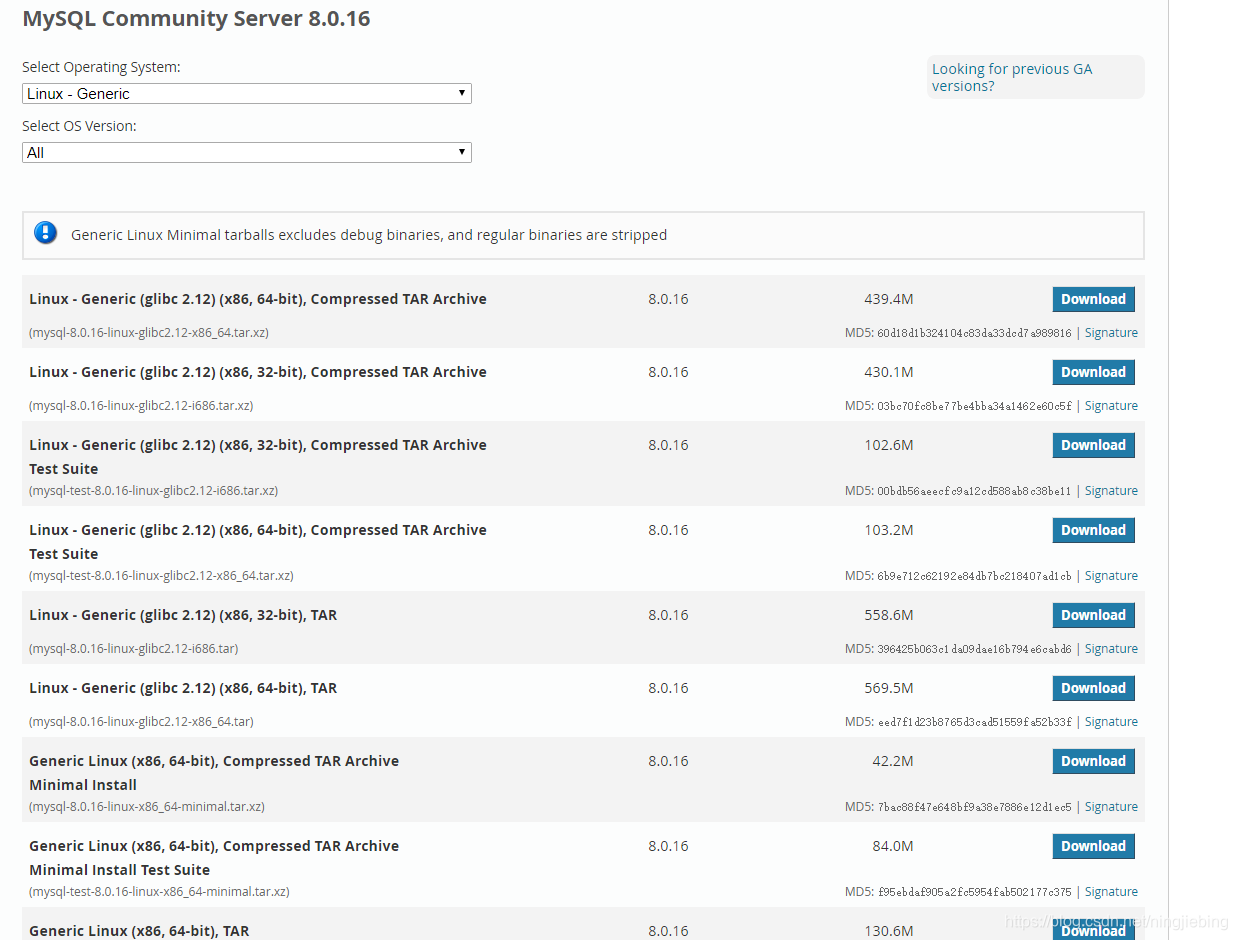The height and width of the screenshot is (940, 1237).
Task: Click filename (mysql-8.0.16-linux-glibc2.12-x86_64.tar)
Action: 141,722
